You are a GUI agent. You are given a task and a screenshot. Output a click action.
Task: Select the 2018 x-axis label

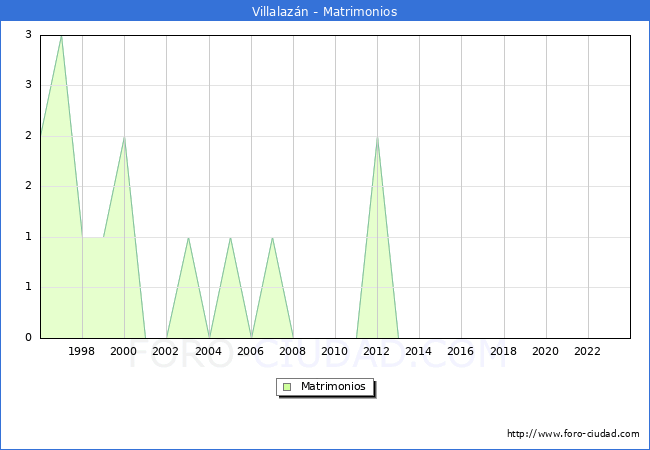504,351
